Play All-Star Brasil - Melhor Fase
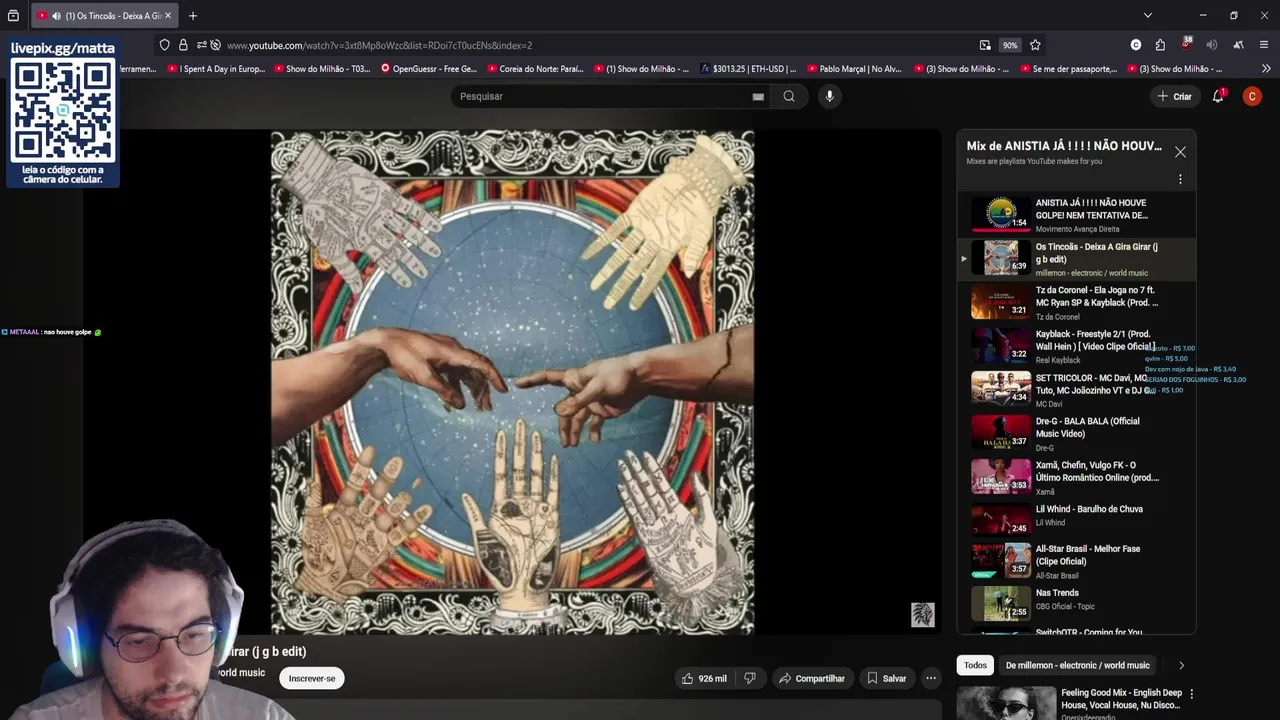This screenshot has width=1280, height=720. [x=1075, y=561]
